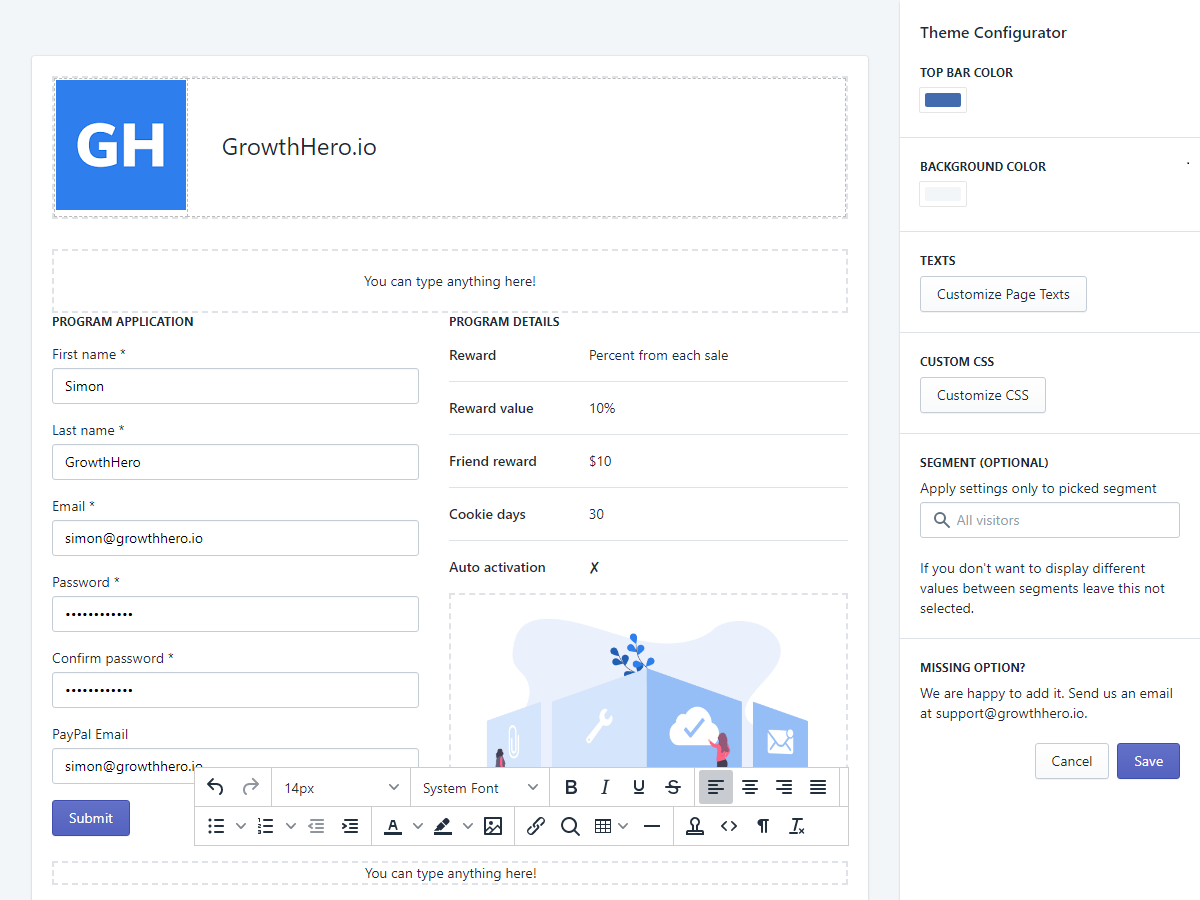Submit the program application form
The width and height of the screenshot is (1200, 900).
[x=91, y=818]
